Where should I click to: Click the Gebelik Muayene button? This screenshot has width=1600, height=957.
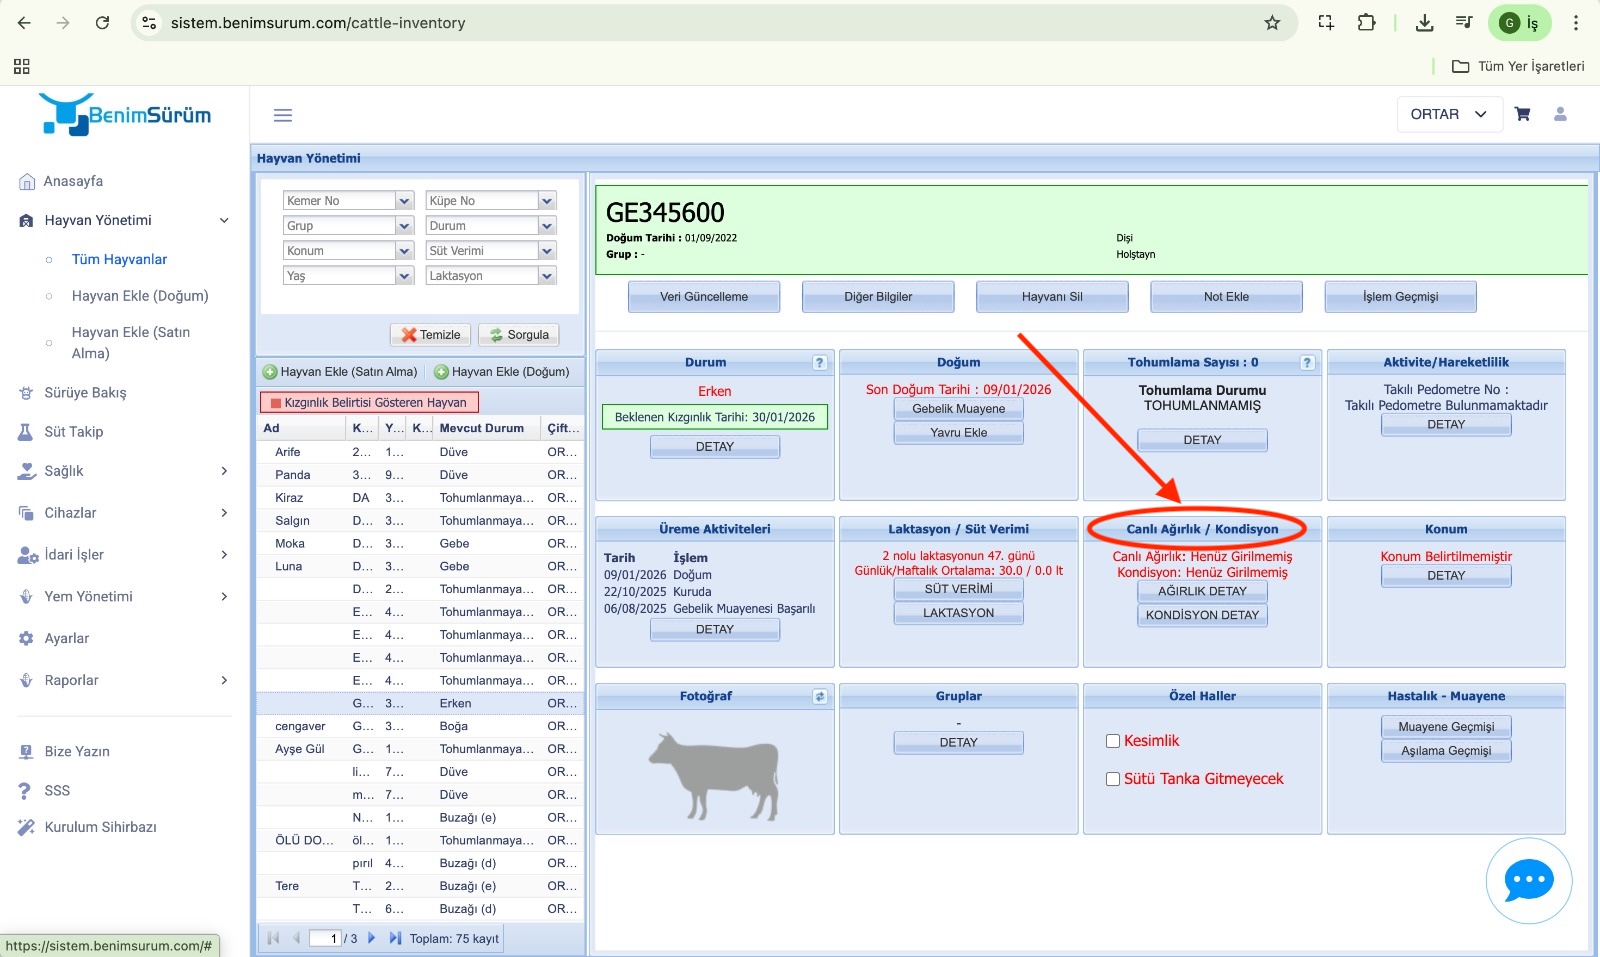point(958,409)
